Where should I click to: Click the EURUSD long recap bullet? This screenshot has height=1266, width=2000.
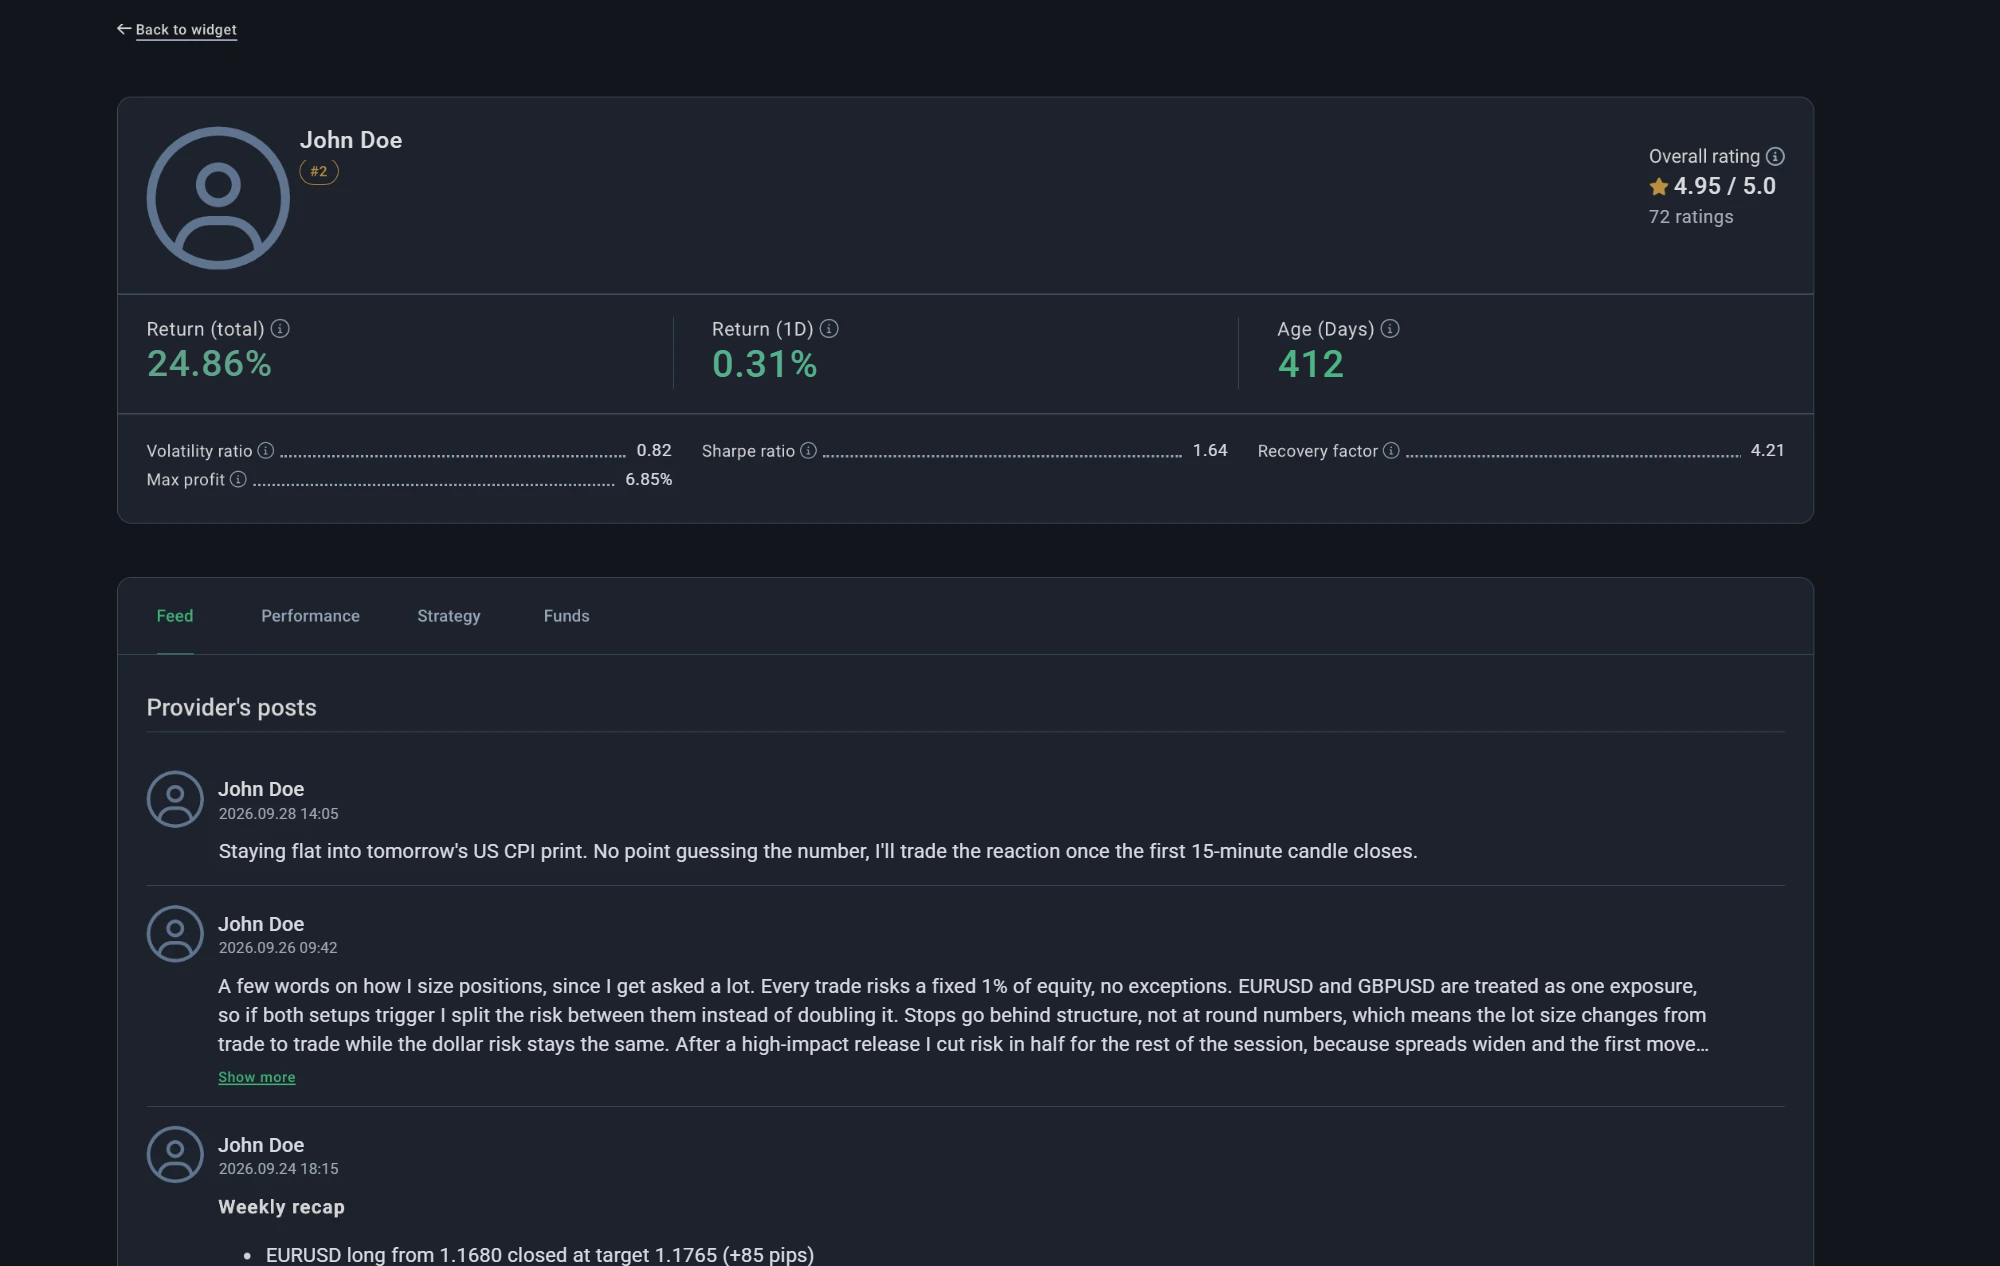[540, 1255]
